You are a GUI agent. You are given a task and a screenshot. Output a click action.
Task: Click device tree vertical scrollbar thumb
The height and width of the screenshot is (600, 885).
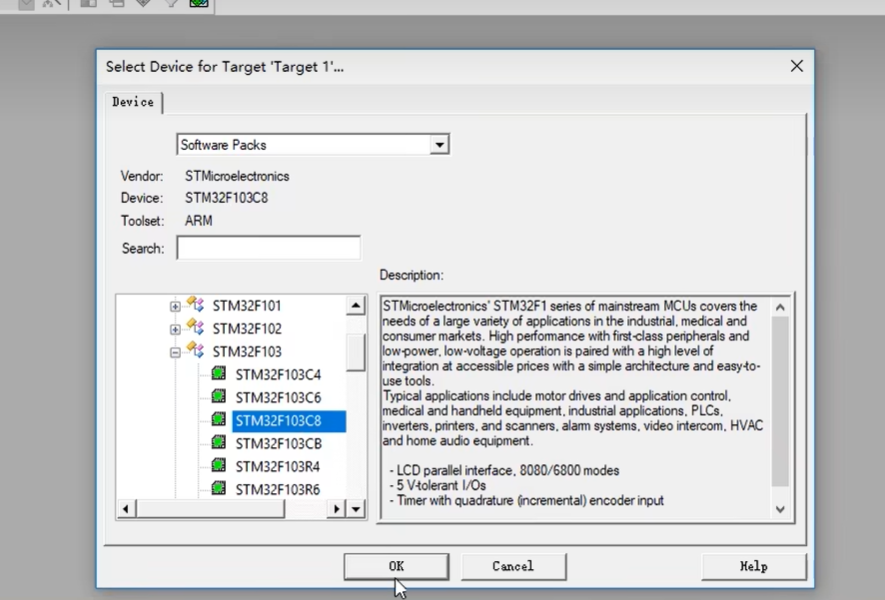[356, 352]
